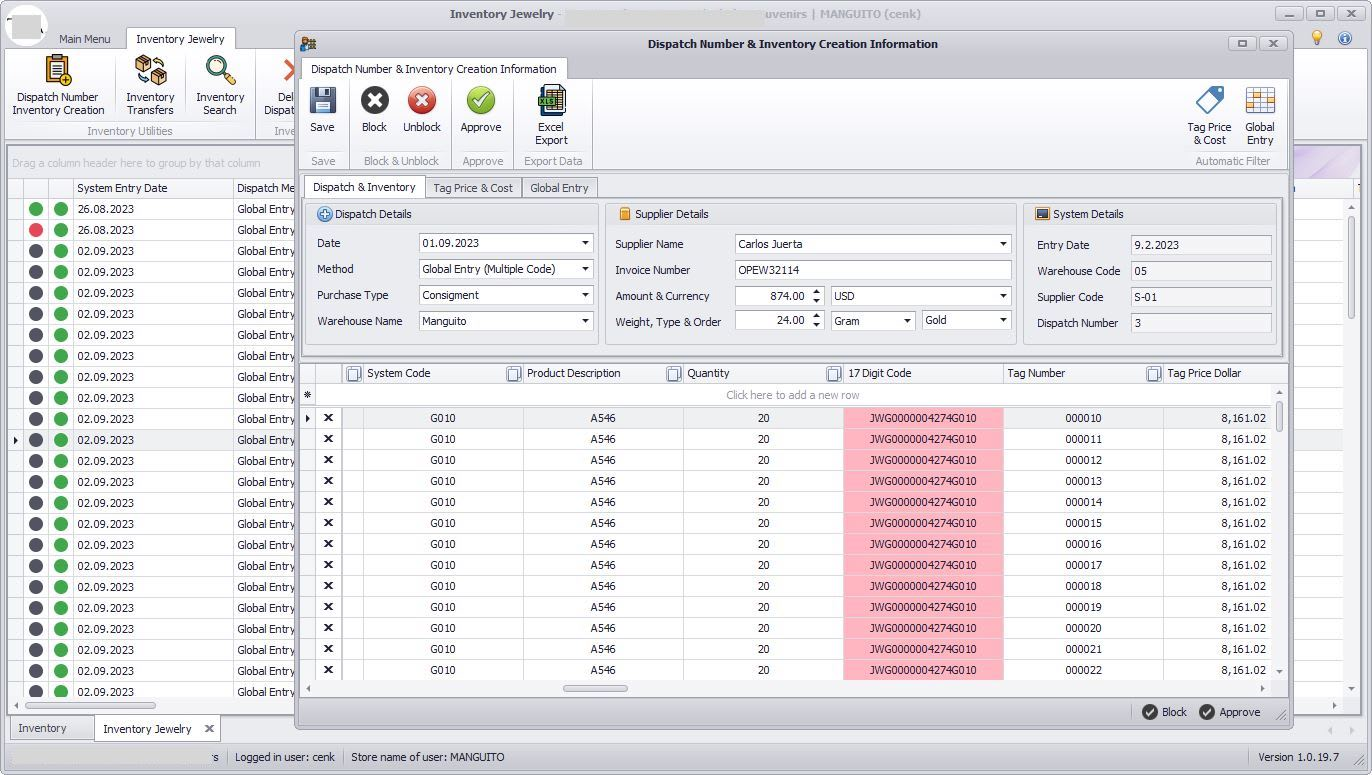Screen dimensions: 1372x775
Task: Open Dispatch Number Inventory Creation tool
Action: point(58,85)
